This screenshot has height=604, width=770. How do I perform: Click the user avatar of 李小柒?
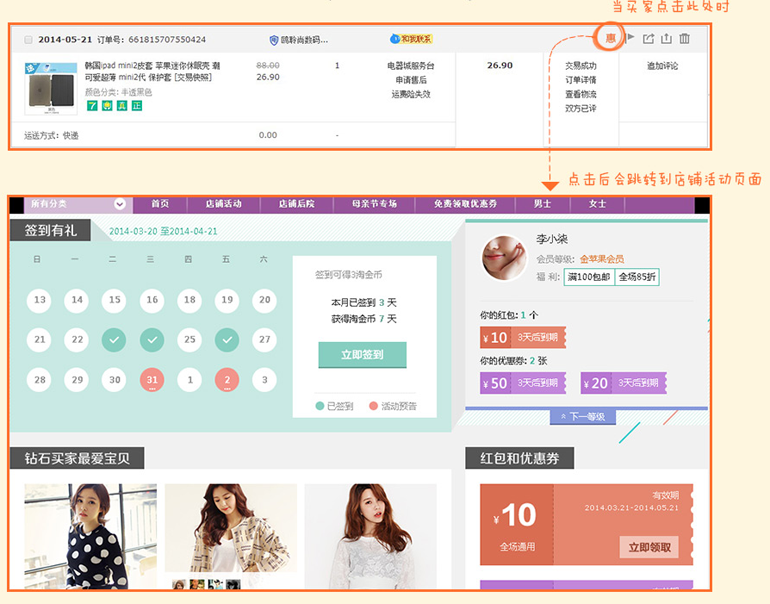coord(504,259)
